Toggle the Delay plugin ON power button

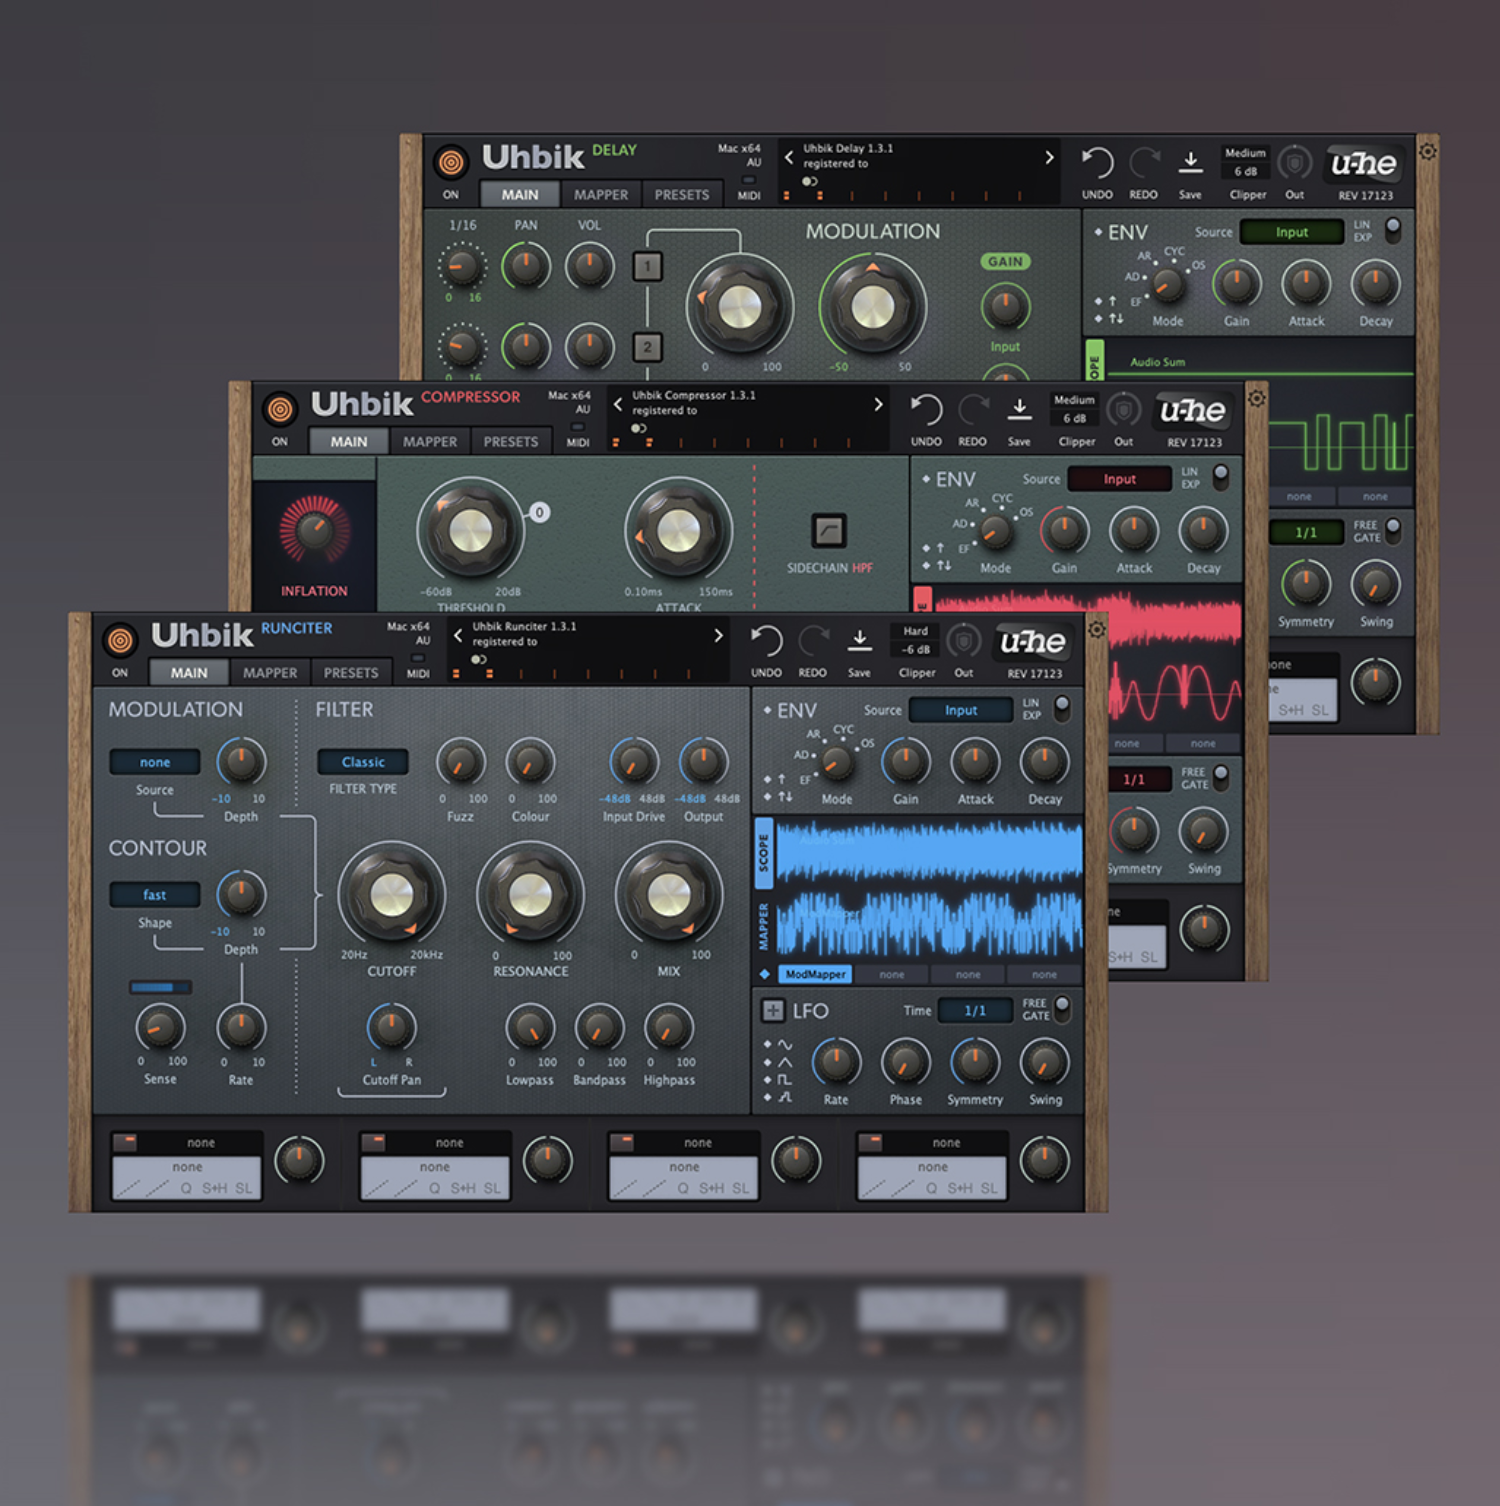(451, 161)
